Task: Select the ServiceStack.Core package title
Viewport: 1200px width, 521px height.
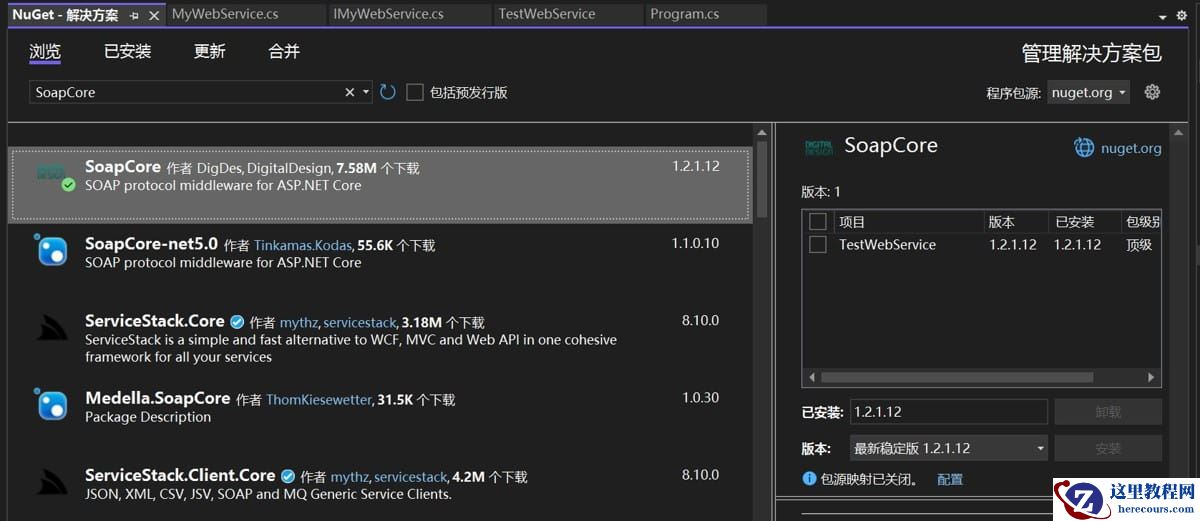Action: click(154, 321)
